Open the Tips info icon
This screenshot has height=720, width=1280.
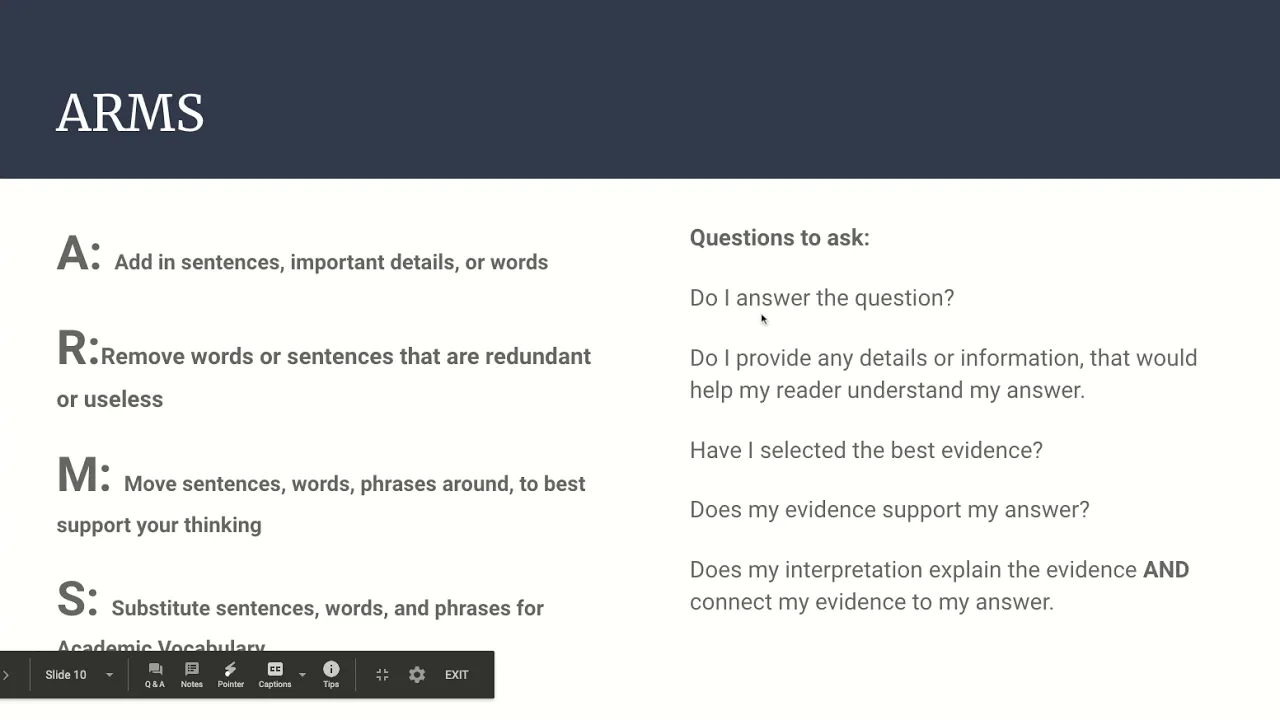[331, 675]
